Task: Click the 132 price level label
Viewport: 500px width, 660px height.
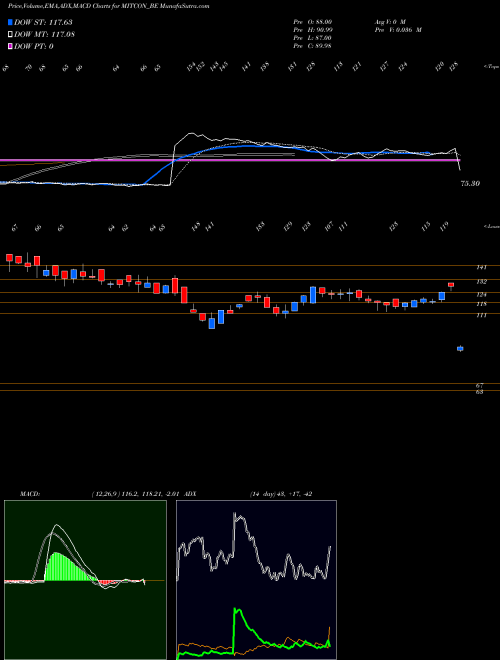Action: (482, 281)
